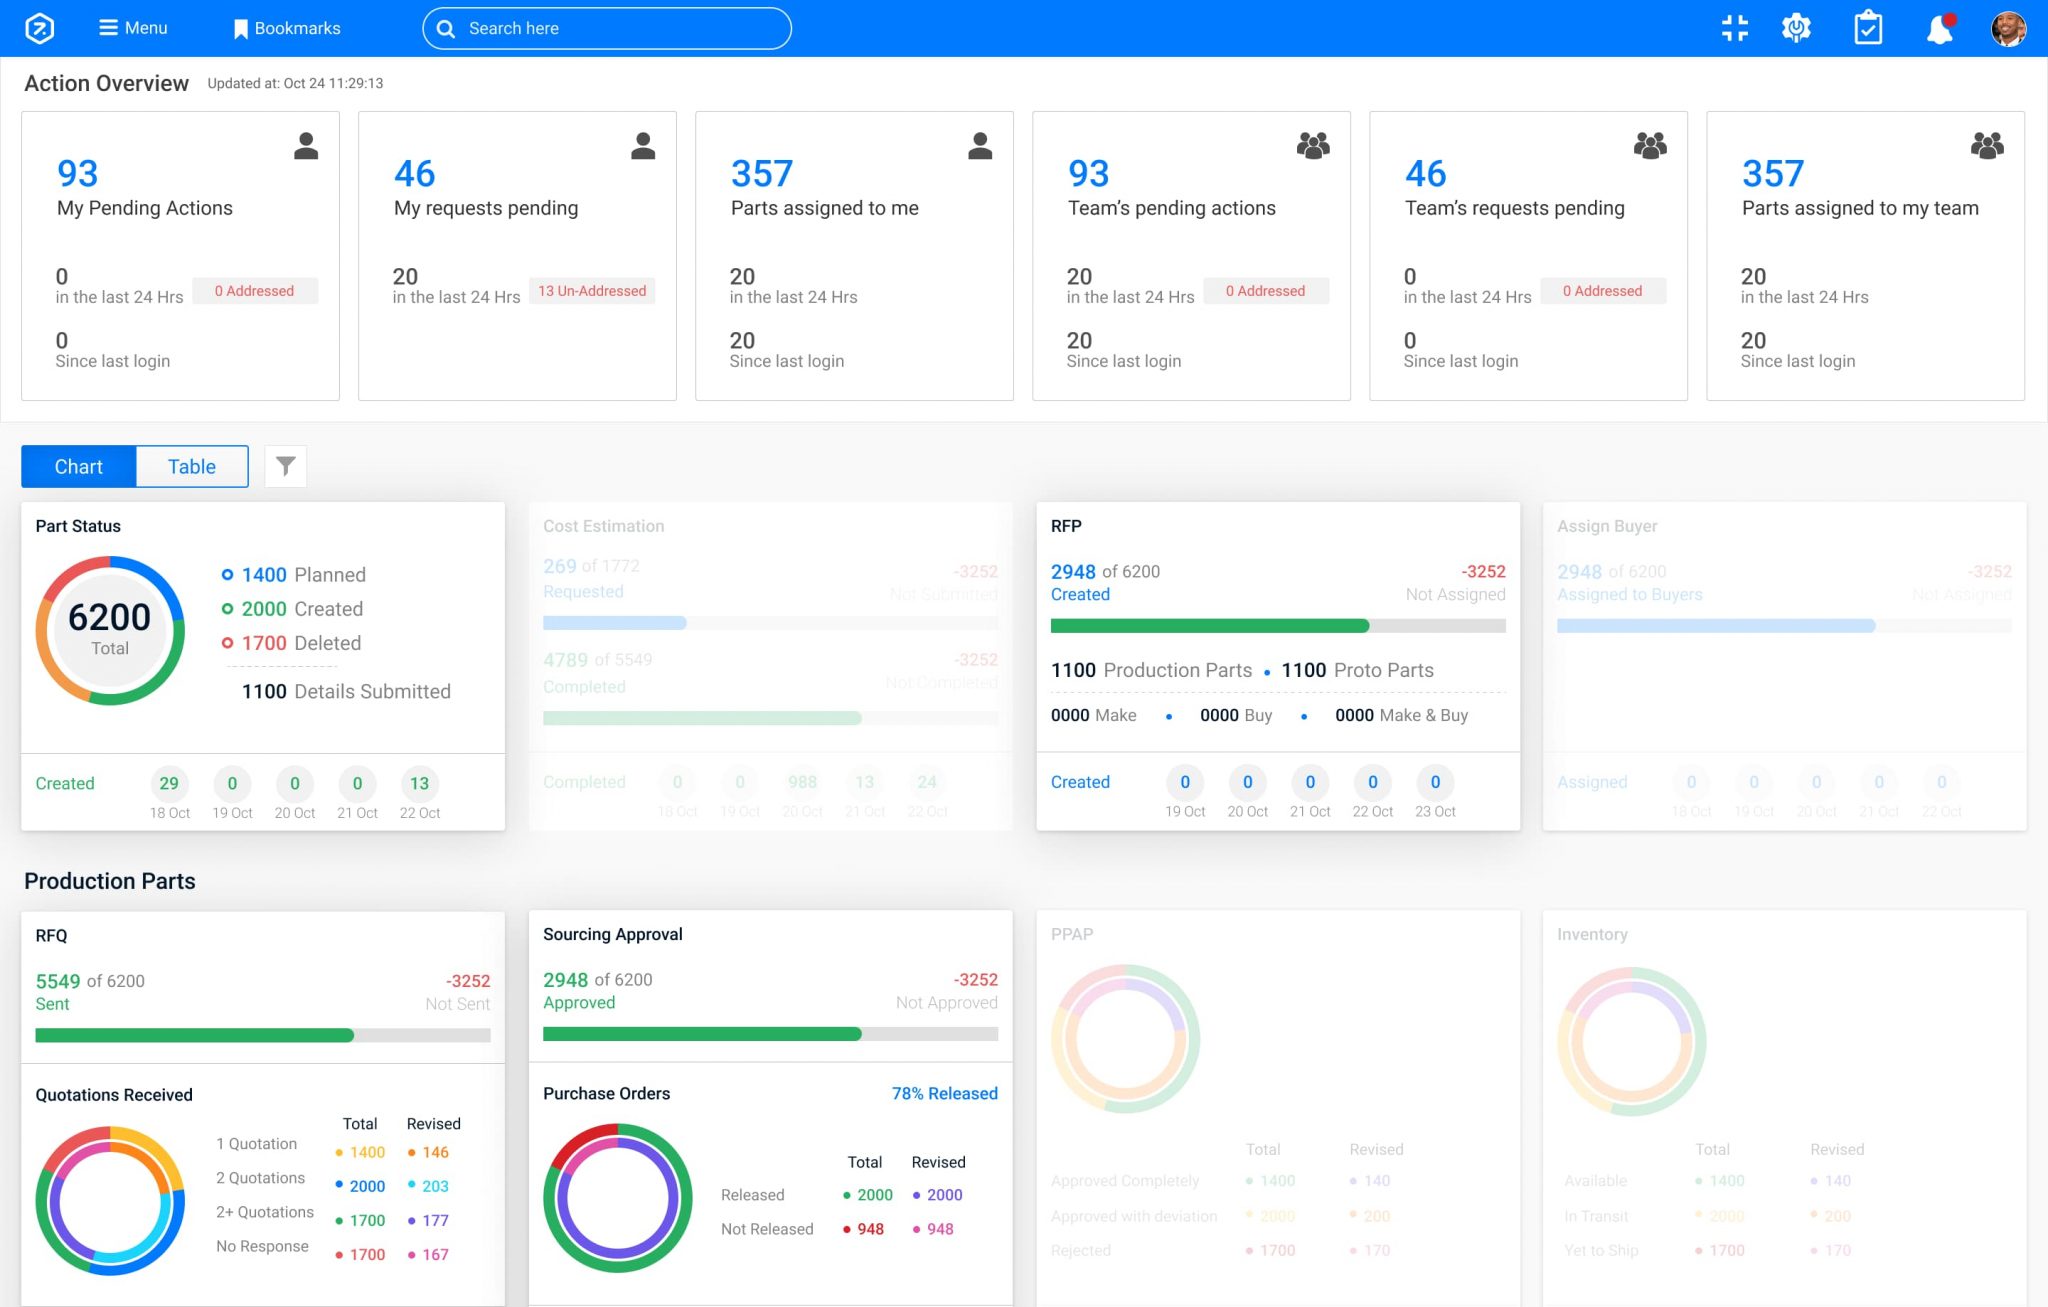Click the Part Status donut chart
Viewport: 2048px width, 1307px height.
pos(110,630)
